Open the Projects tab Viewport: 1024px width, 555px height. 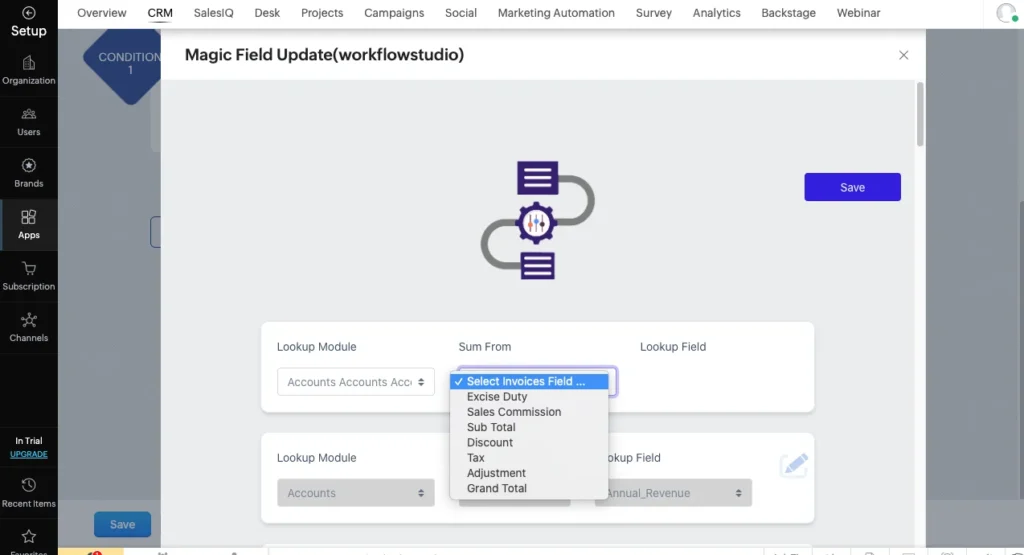click(322, 13)
